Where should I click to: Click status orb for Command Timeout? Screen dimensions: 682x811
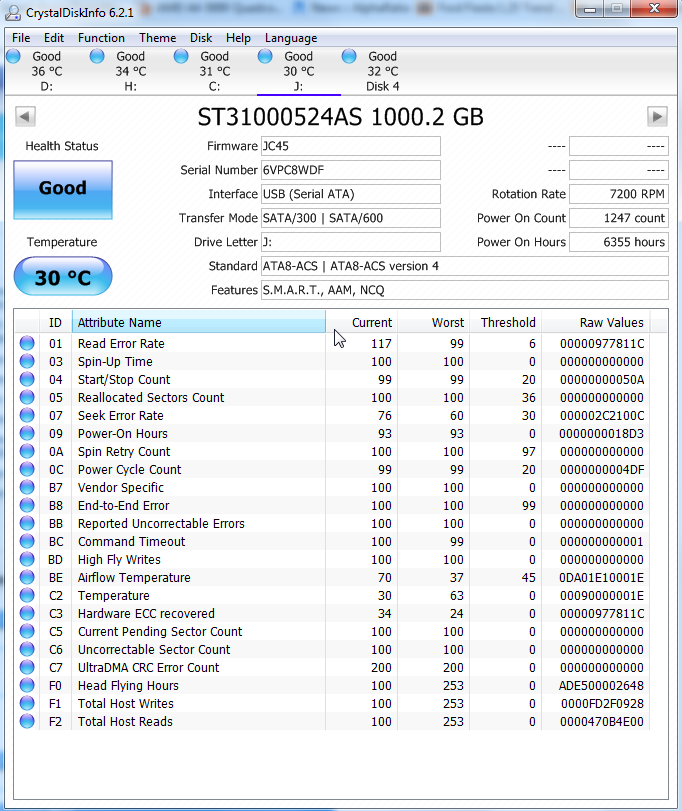(x=27, y=541)
